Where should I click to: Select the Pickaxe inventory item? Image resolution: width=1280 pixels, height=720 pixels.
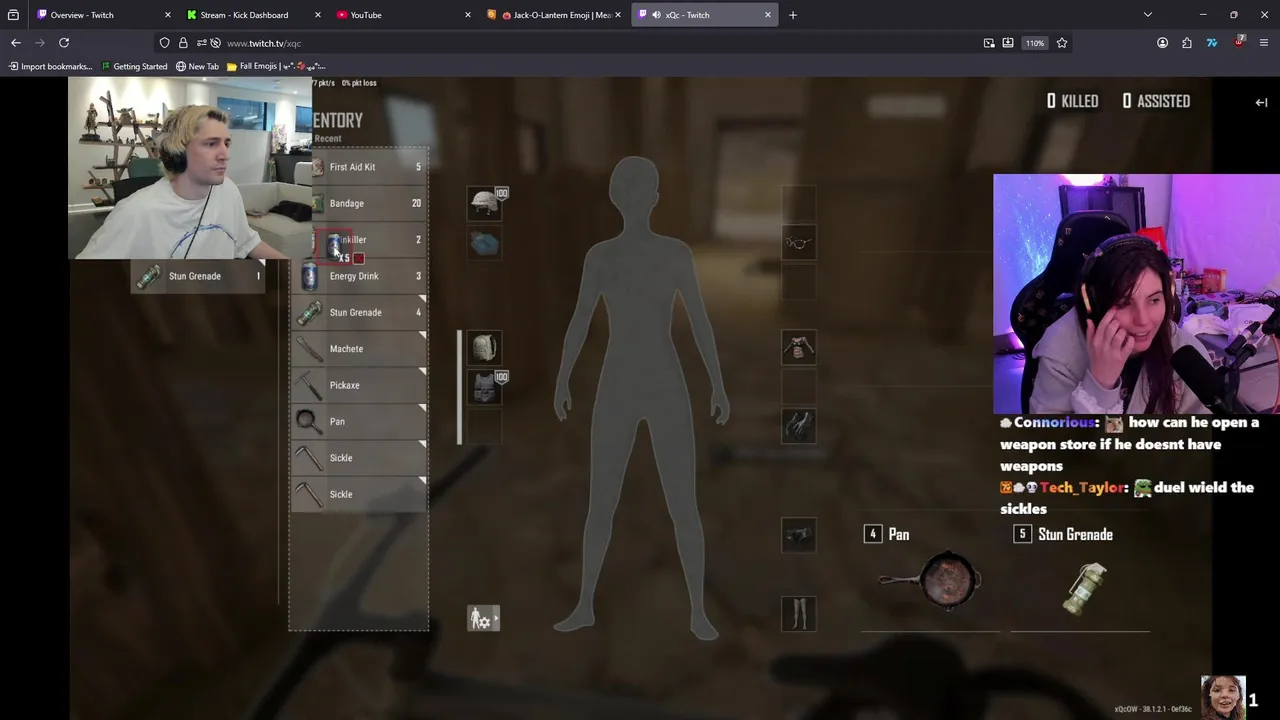click(360, 385)
